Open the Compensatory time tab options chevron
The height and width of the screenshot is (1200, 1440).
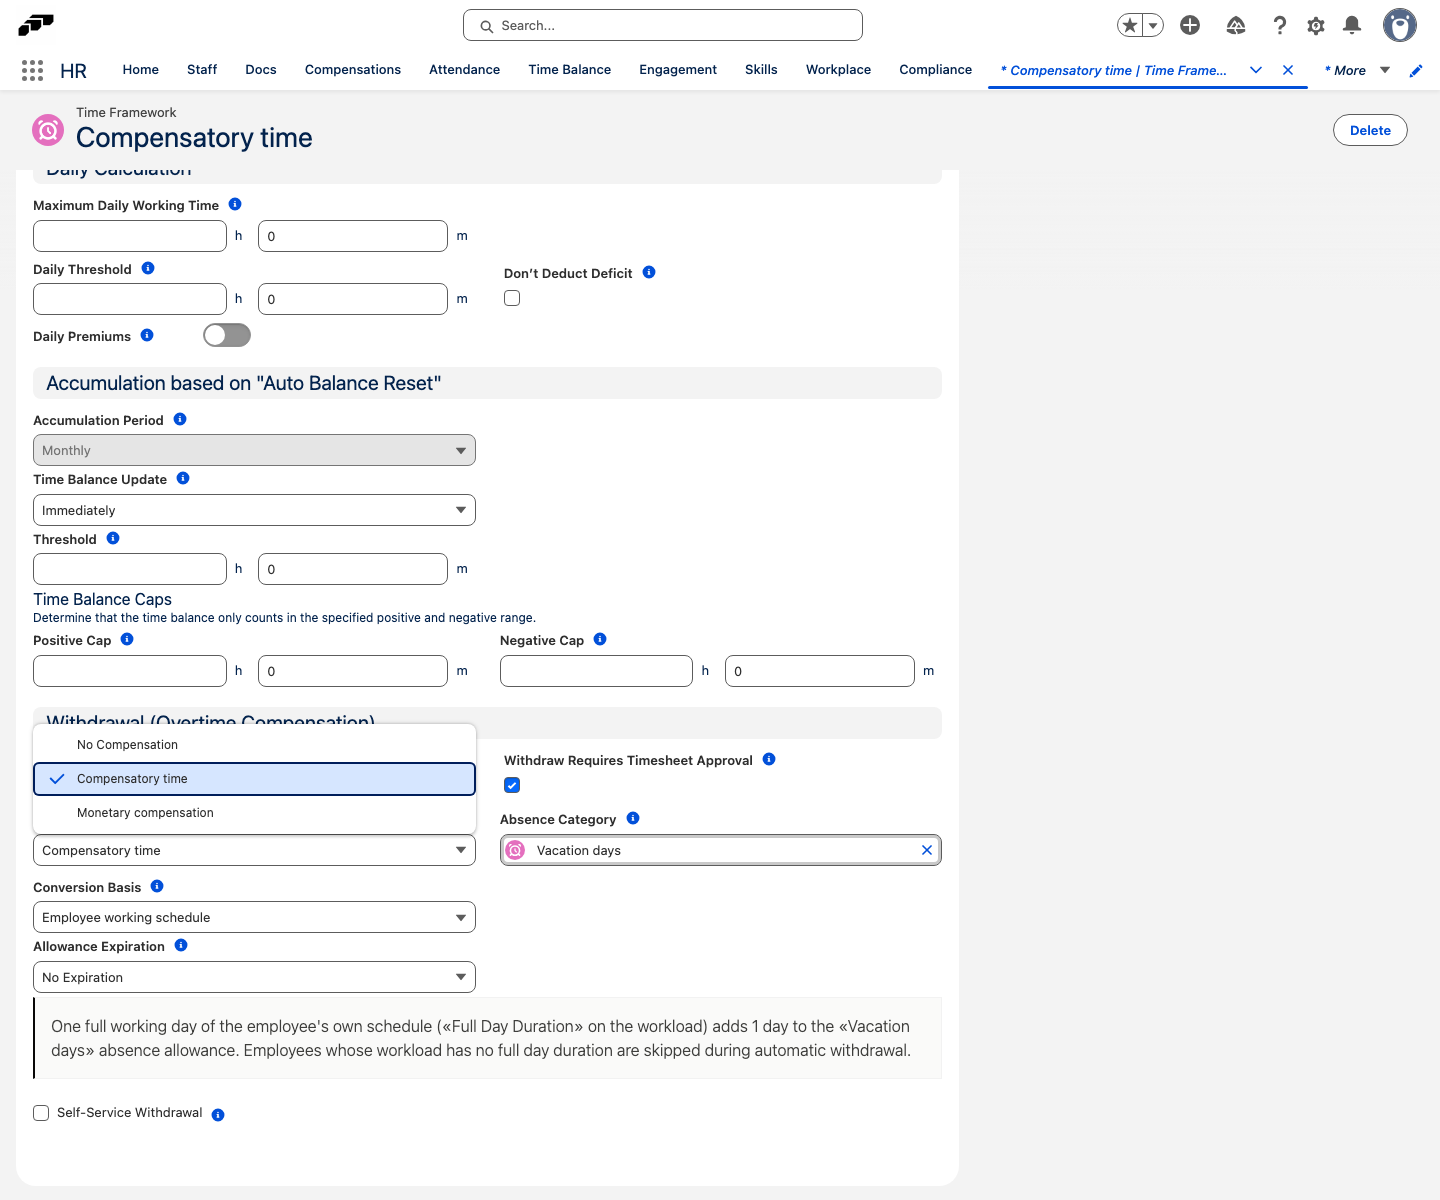click(x=1256, y=70)
